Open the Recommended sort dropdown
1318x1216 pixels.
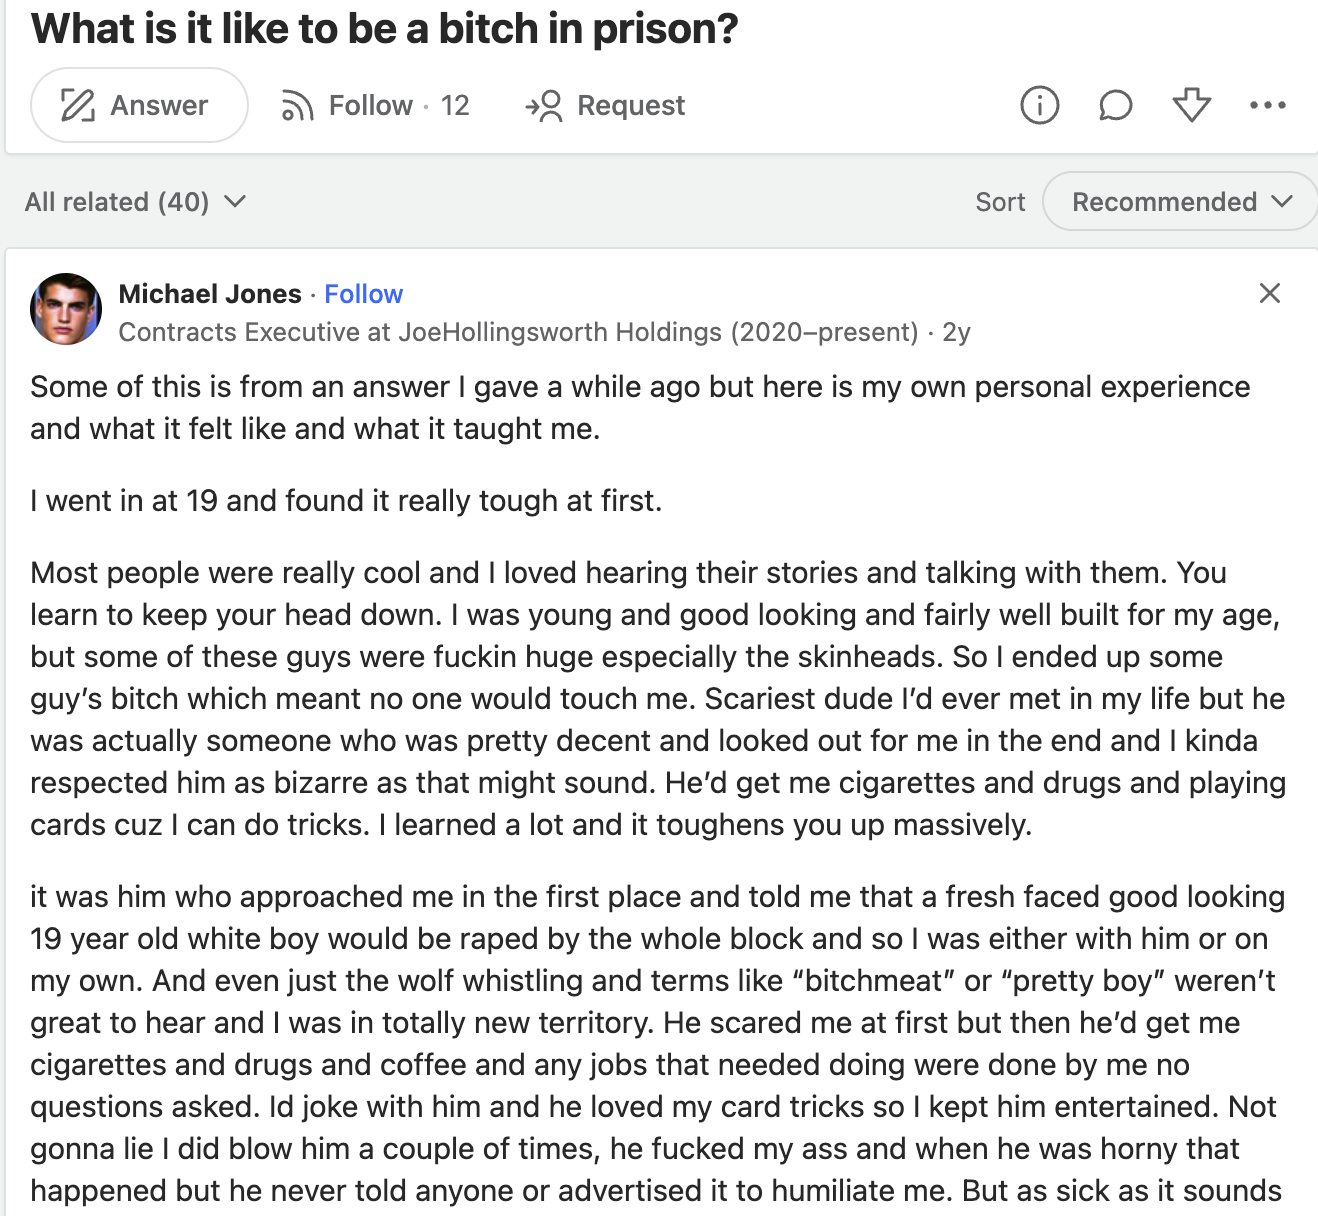(x=1181, y=202)
